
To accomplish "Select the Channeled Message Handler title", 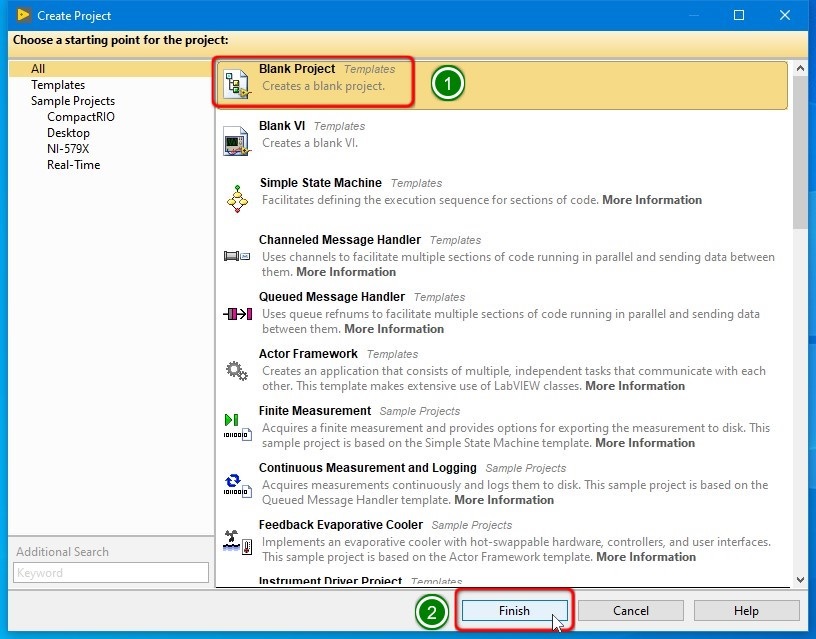I will [340, 240].
